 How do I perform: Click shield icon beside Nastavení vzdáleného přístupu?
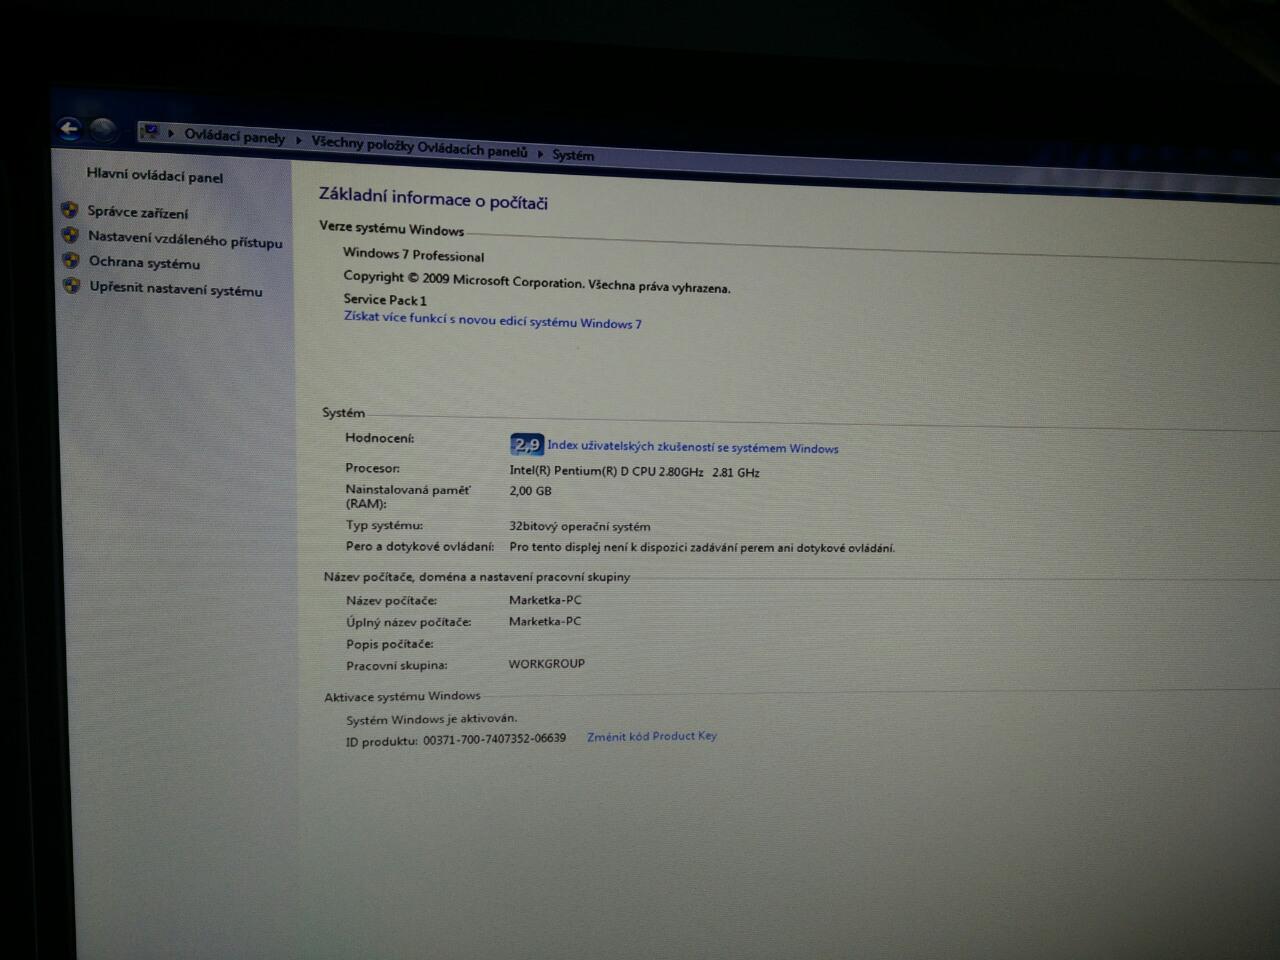(x=70, y=235)
